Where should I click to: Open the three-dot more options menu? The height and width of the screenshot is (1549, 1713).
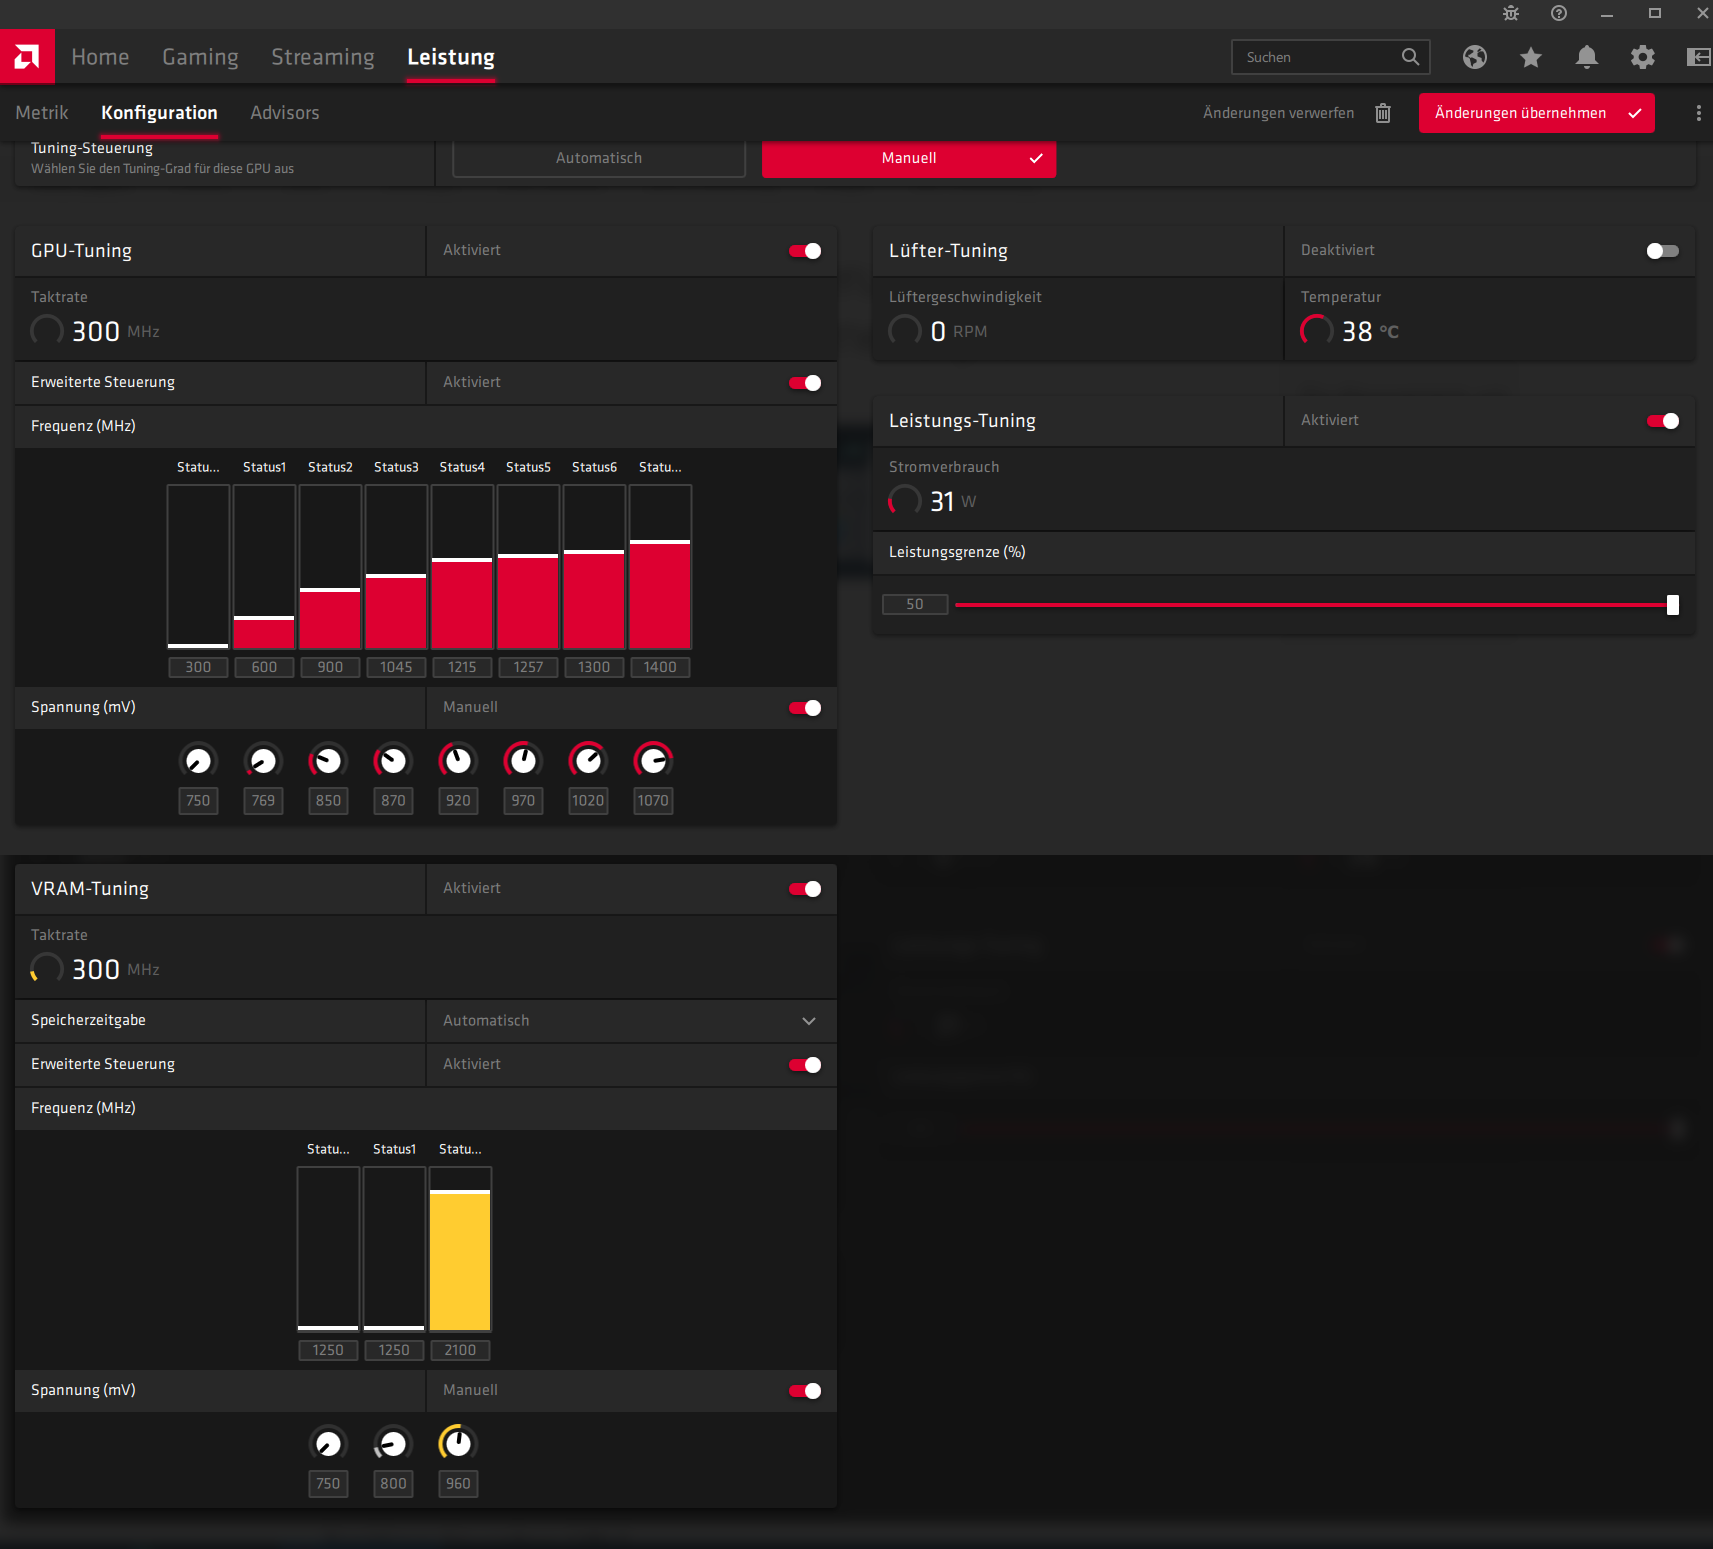coord(1698,113)
